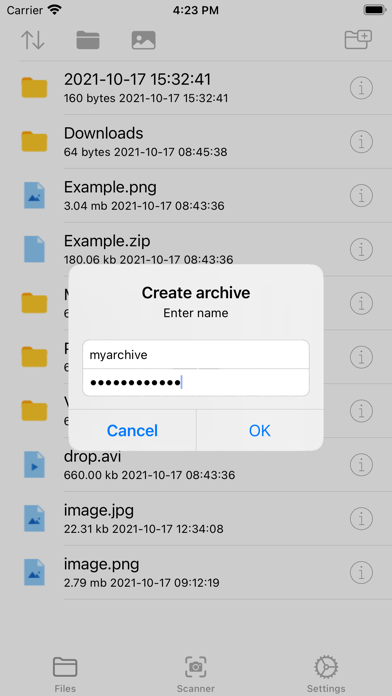
Task: Tap the Downloads folder icon
Action: [x=34, y=141]
